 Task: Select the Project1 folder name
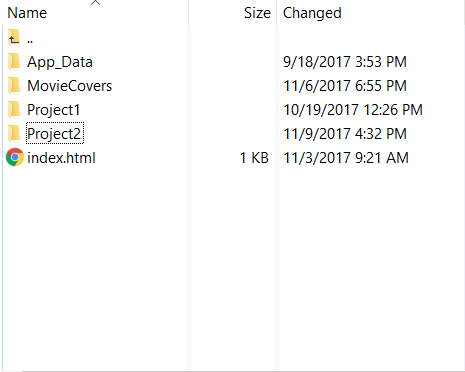(x=54, y=110)
